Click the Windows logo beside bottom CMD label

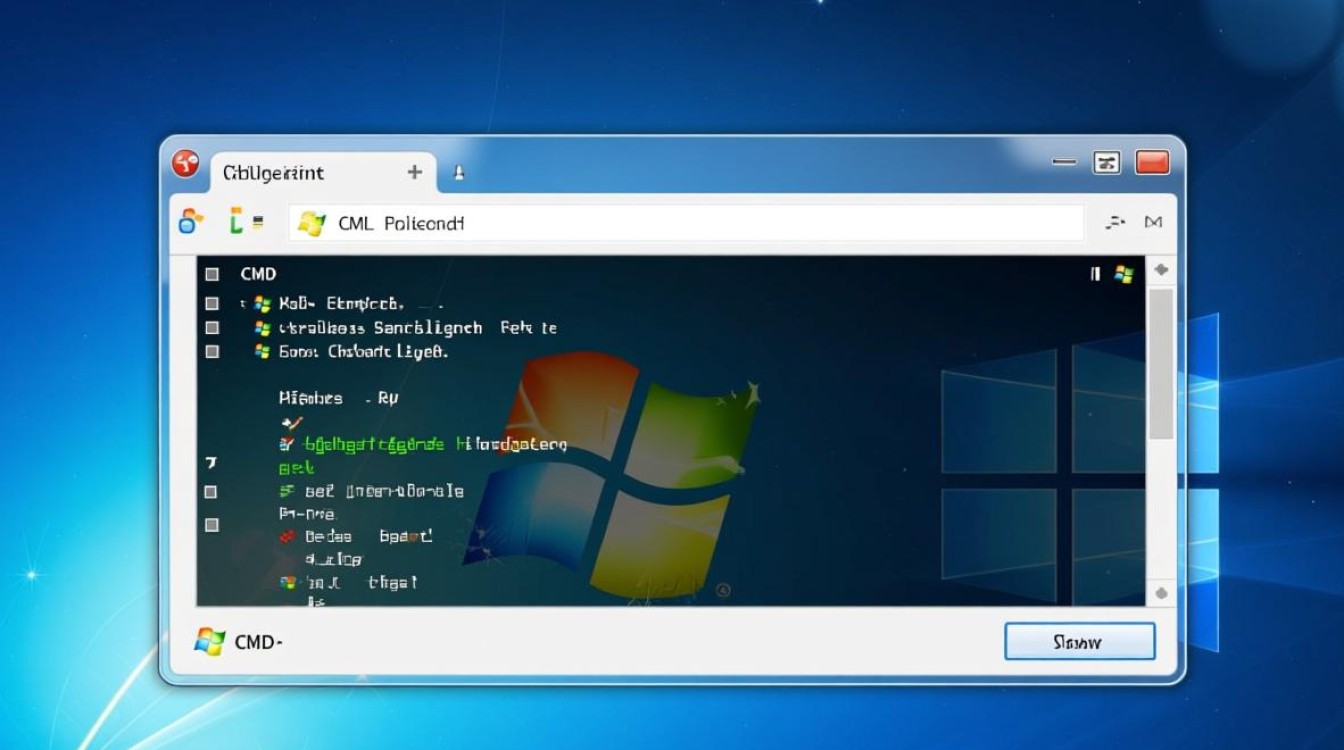(x=209, y=641)
